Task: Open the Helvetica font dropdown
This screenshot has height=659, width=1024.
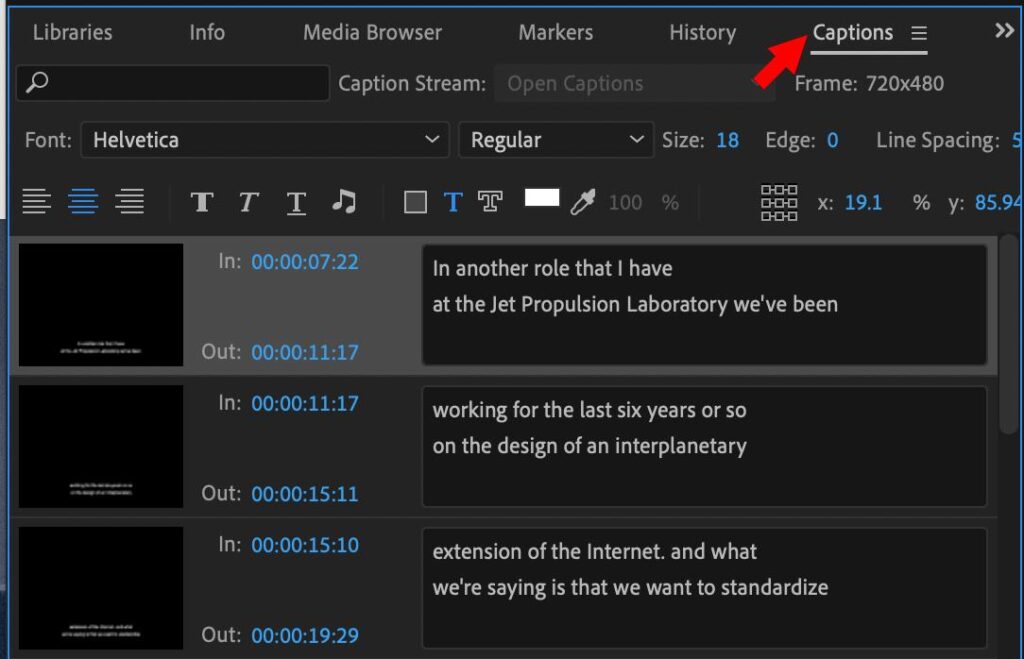Action: click(x=264, y=140)
